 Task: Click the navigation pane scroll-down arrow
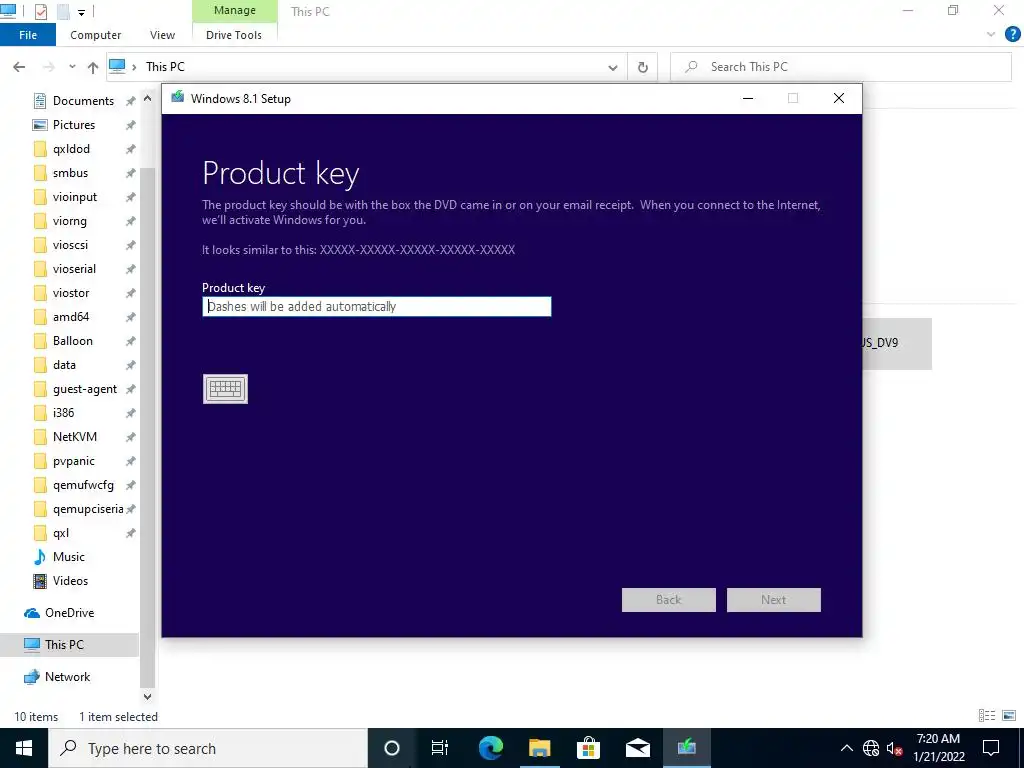click(x=148, y=697)
